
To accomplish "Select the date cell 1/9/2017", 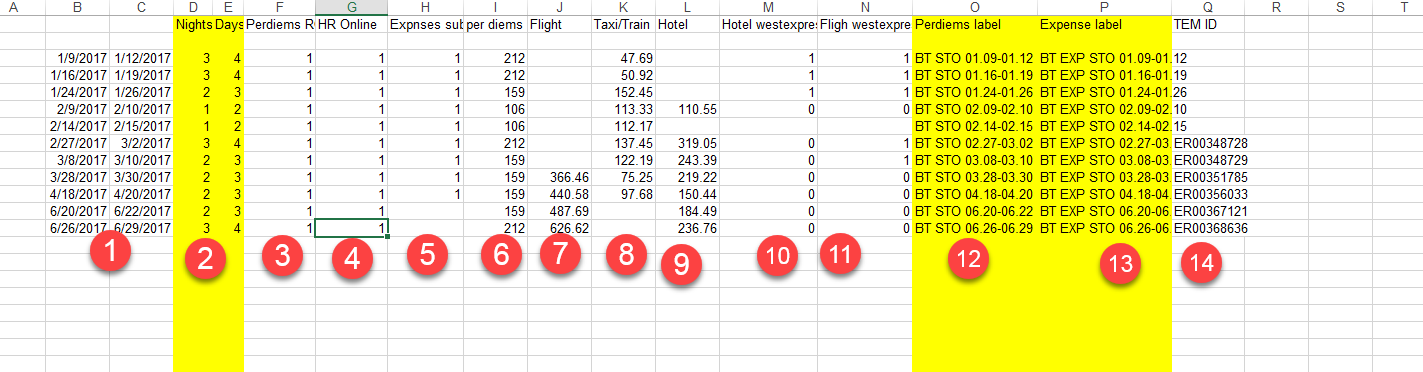I will [x=77, y=59].
